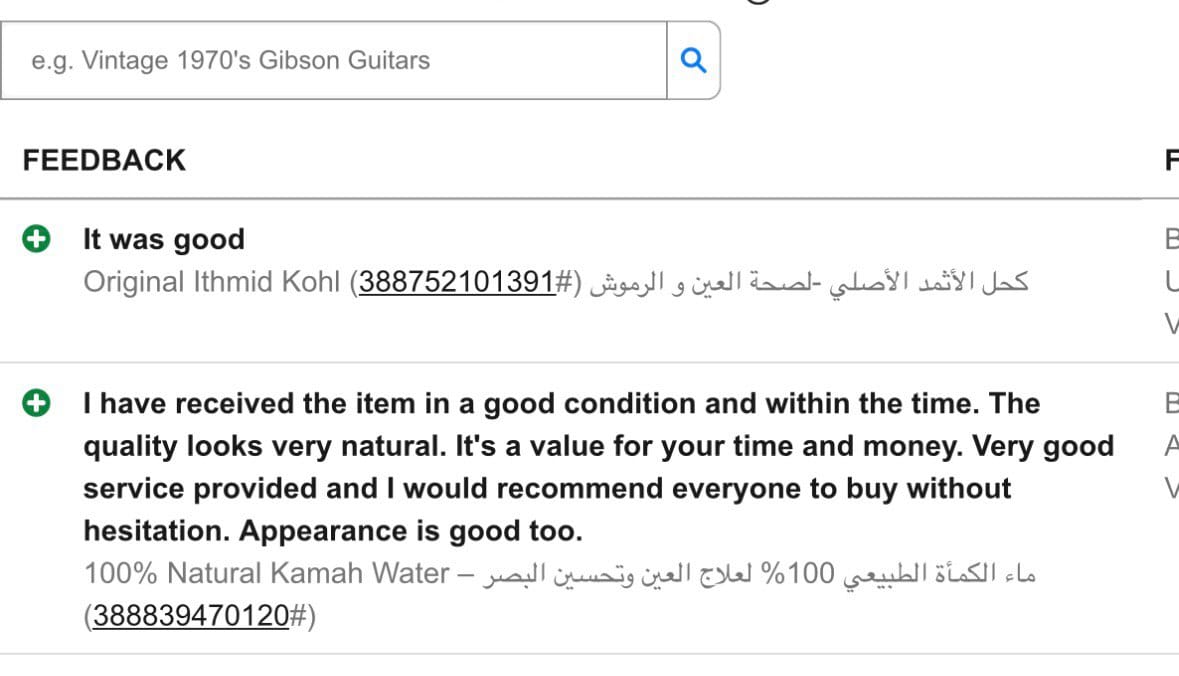Focus the feedback search input field

click(334, 60)
